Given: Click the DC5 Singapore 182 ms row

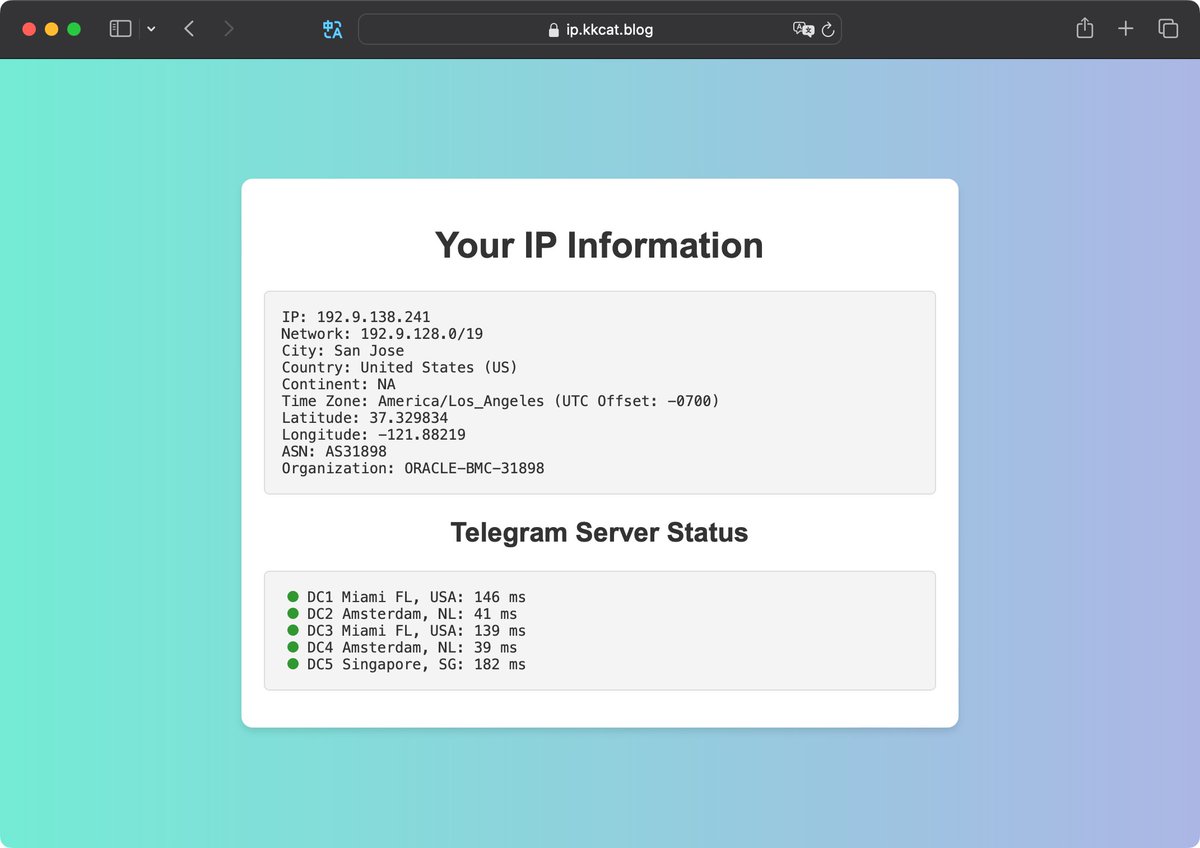Looking at the screenshot, I should (x=406, y=664).
